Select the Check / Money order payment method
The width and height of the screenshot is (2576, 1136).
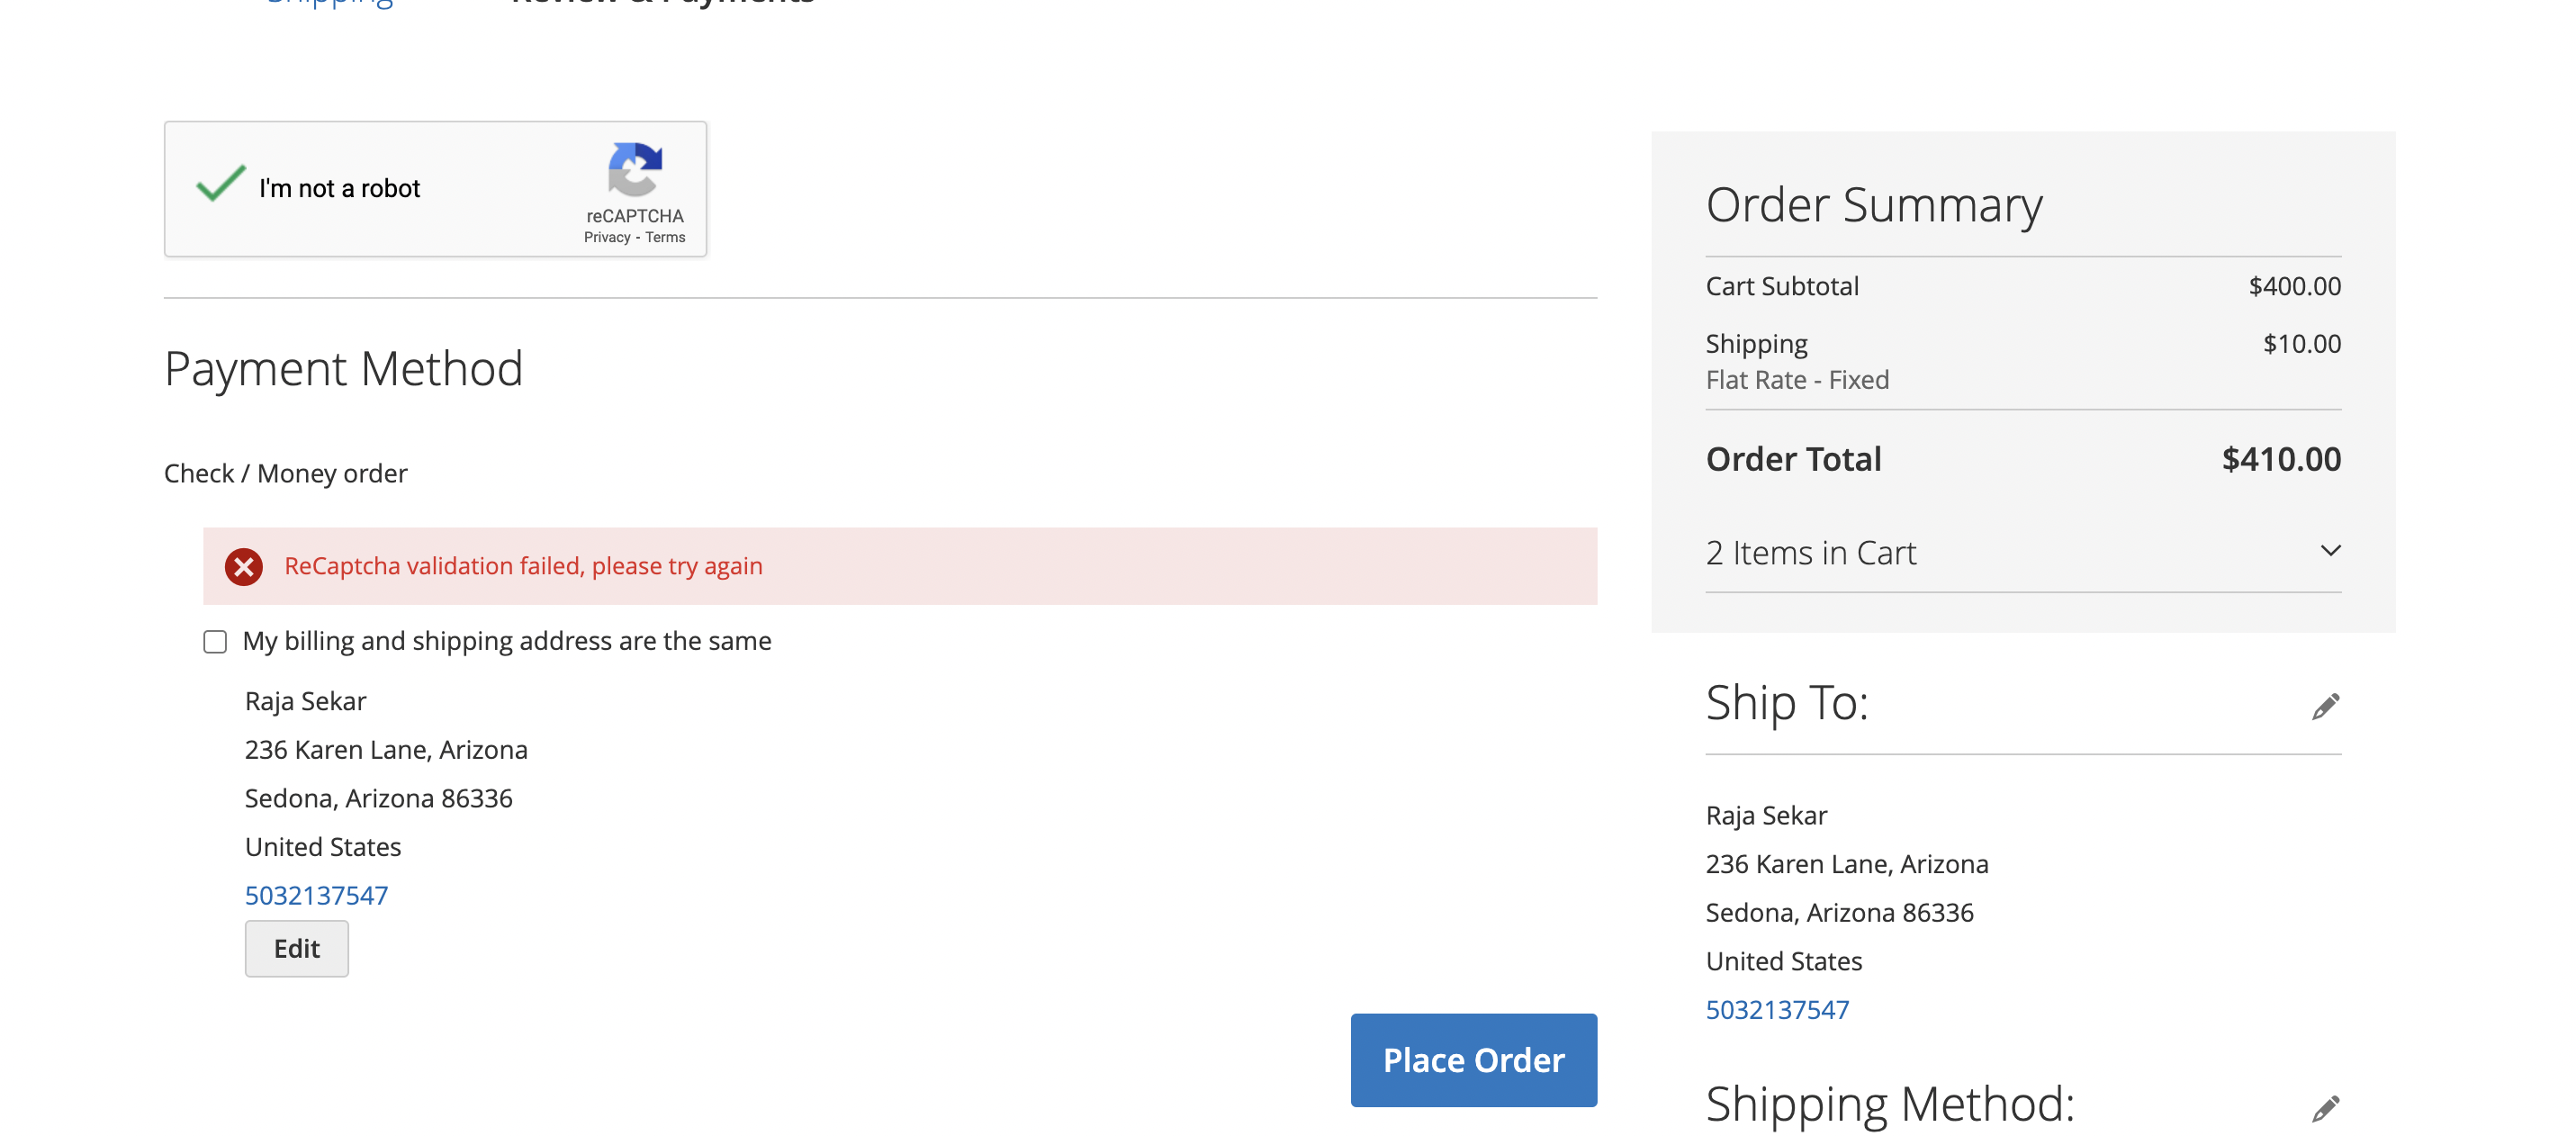click(x=285, y=472)
